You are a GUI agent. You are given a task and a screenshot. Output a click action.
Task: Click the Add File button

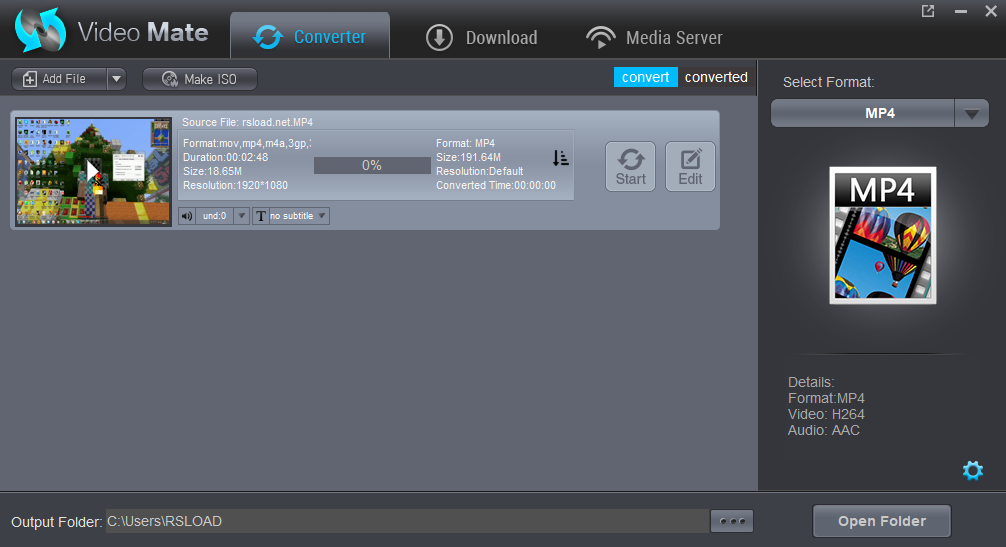tap(59, 79)
